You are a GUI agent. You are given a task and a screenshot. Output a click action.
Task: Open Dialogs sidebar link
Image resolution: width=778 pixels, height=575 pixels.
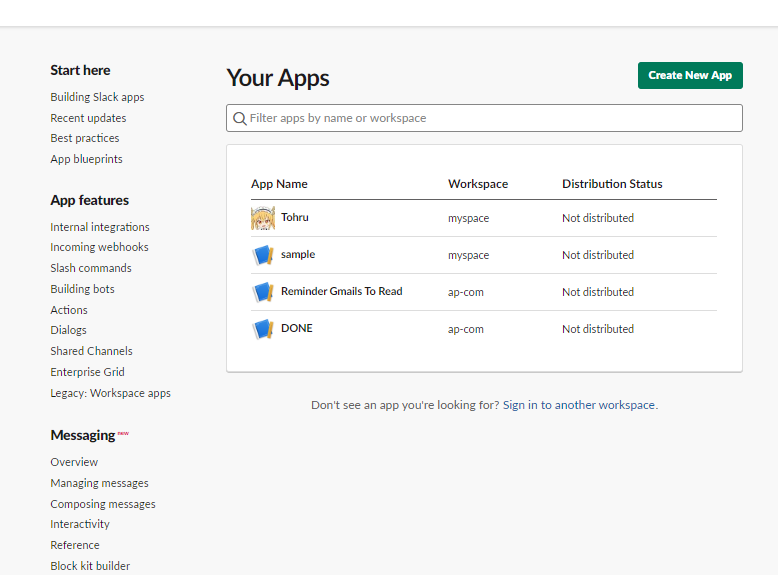pos(68,330)
